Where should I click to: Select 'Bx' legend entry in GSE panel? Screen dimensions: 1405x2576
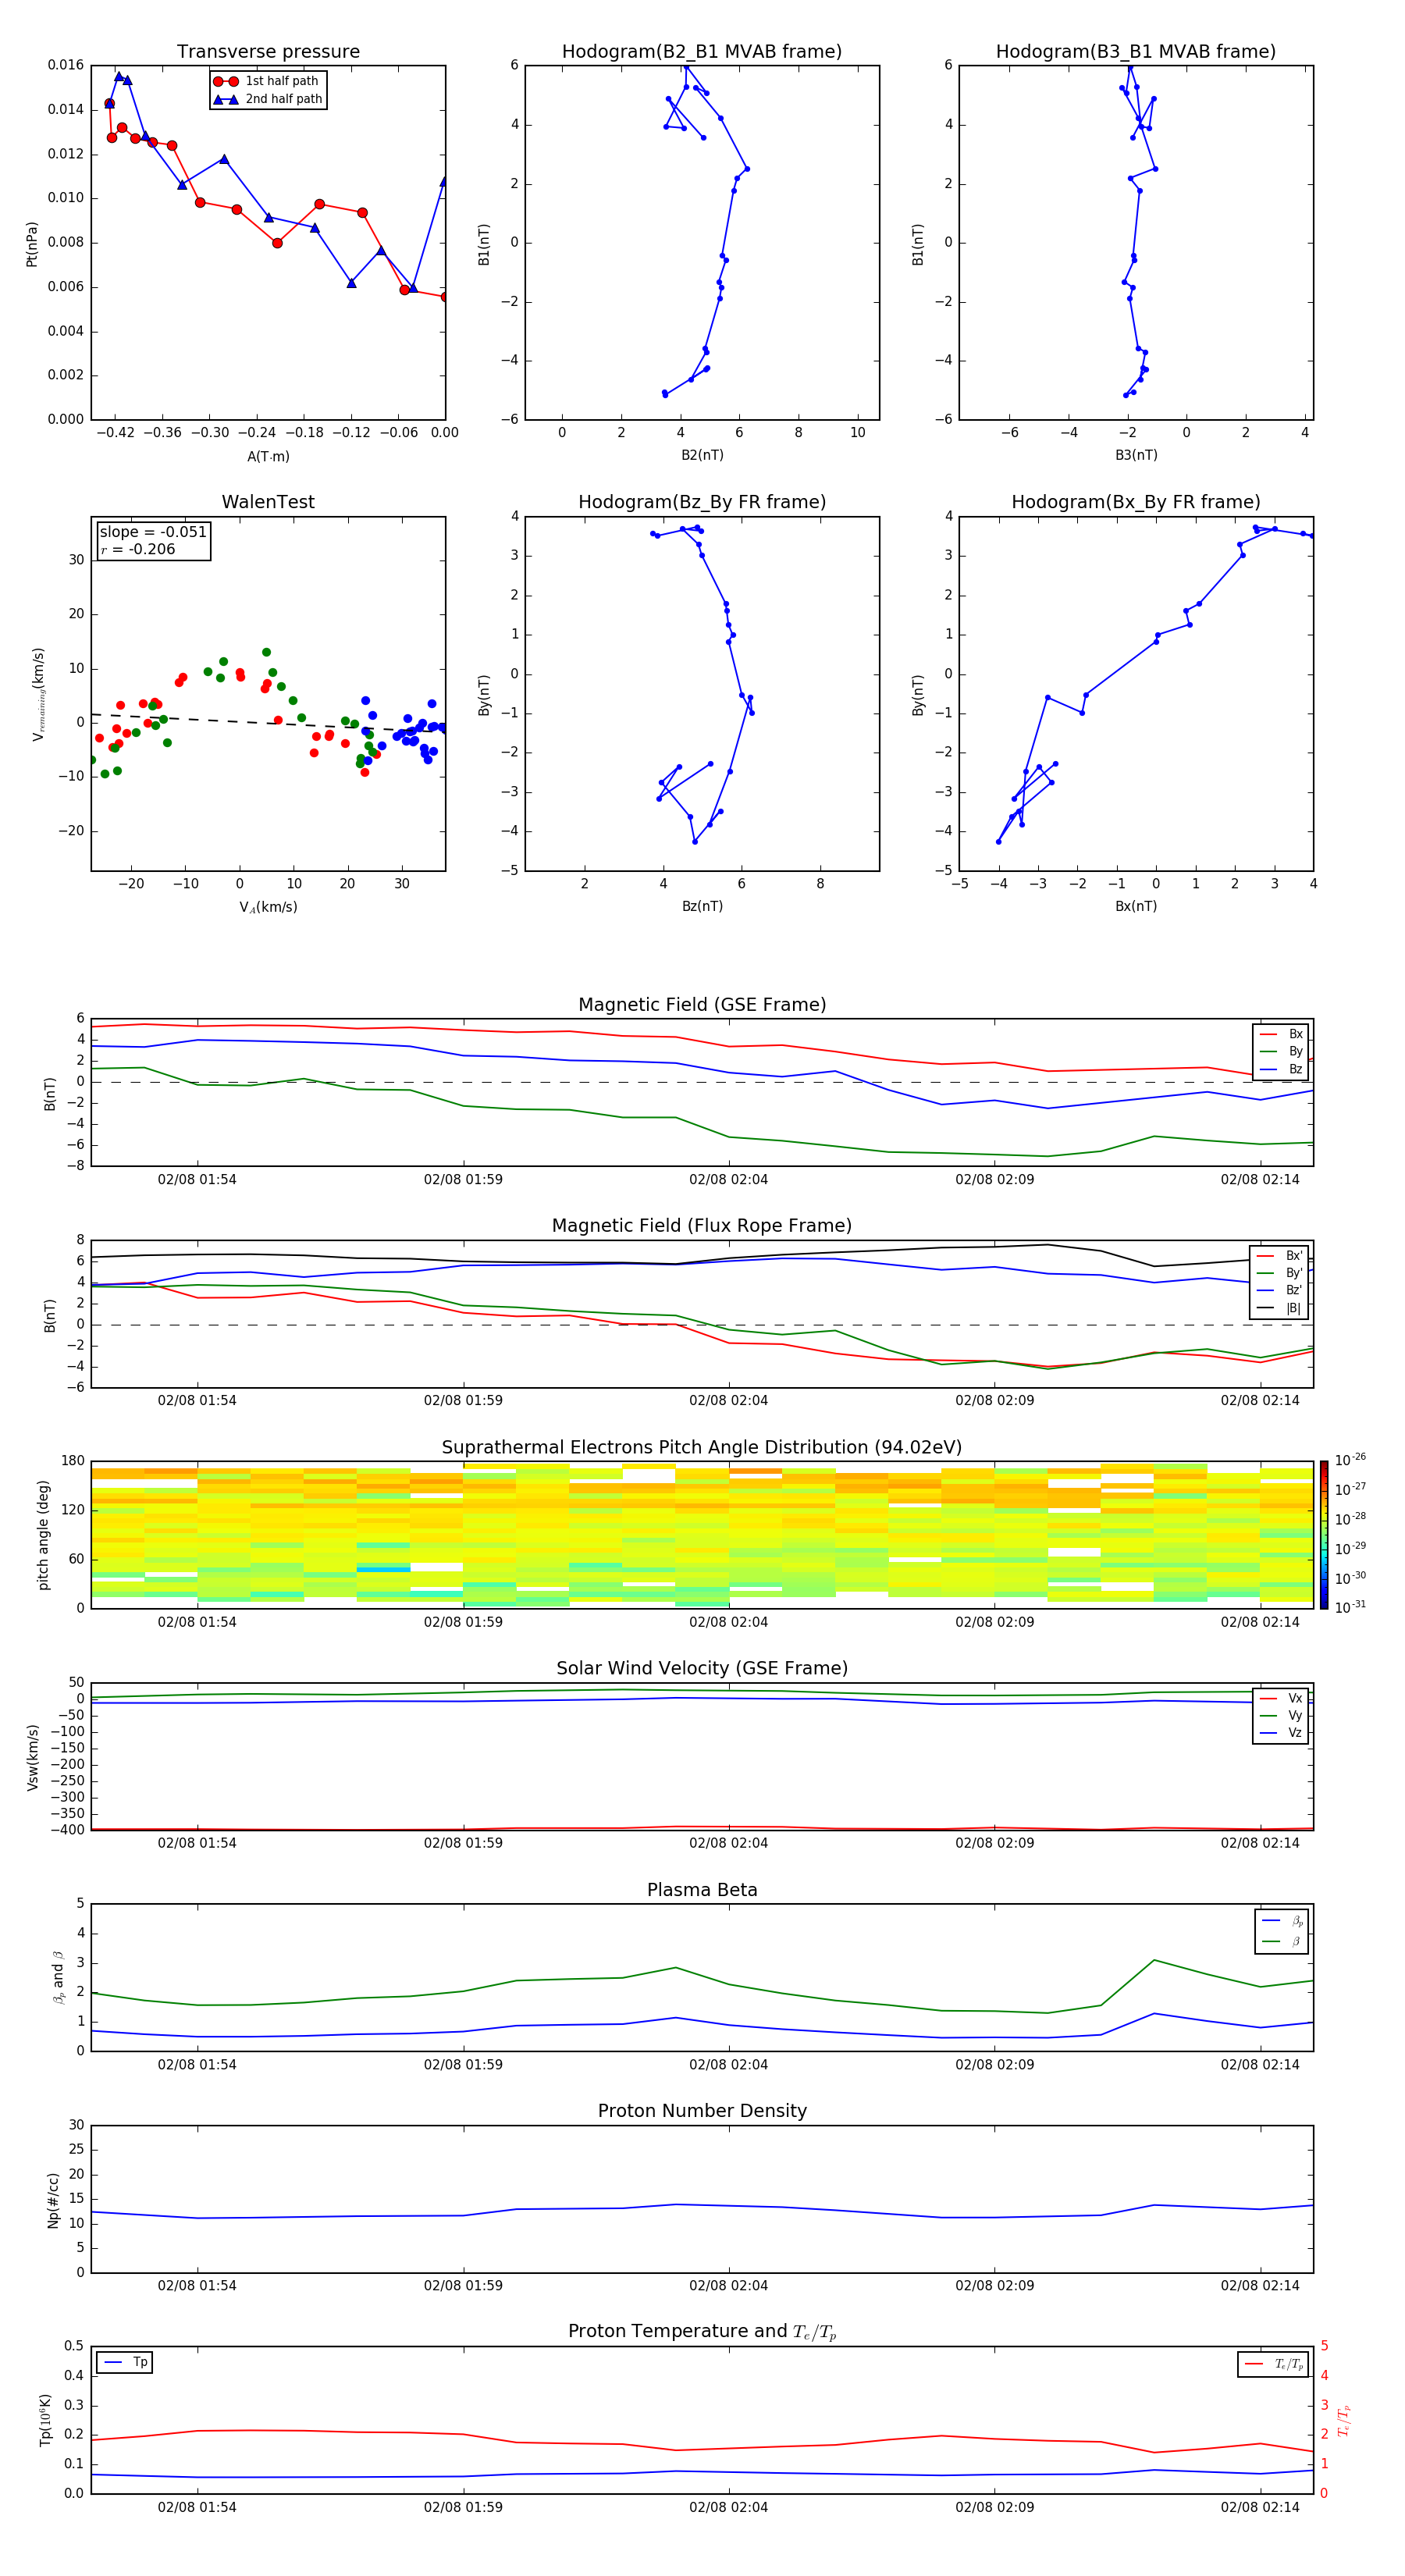(x=1281, y=1034)
